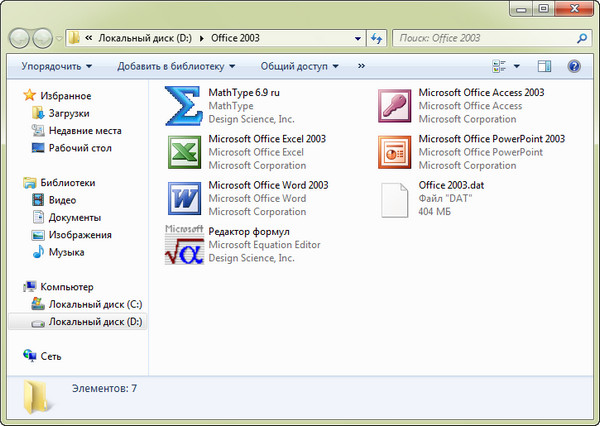
Task: Open the view options dropdown arrow
Action: pyautogui.click(x=517, y=67)
